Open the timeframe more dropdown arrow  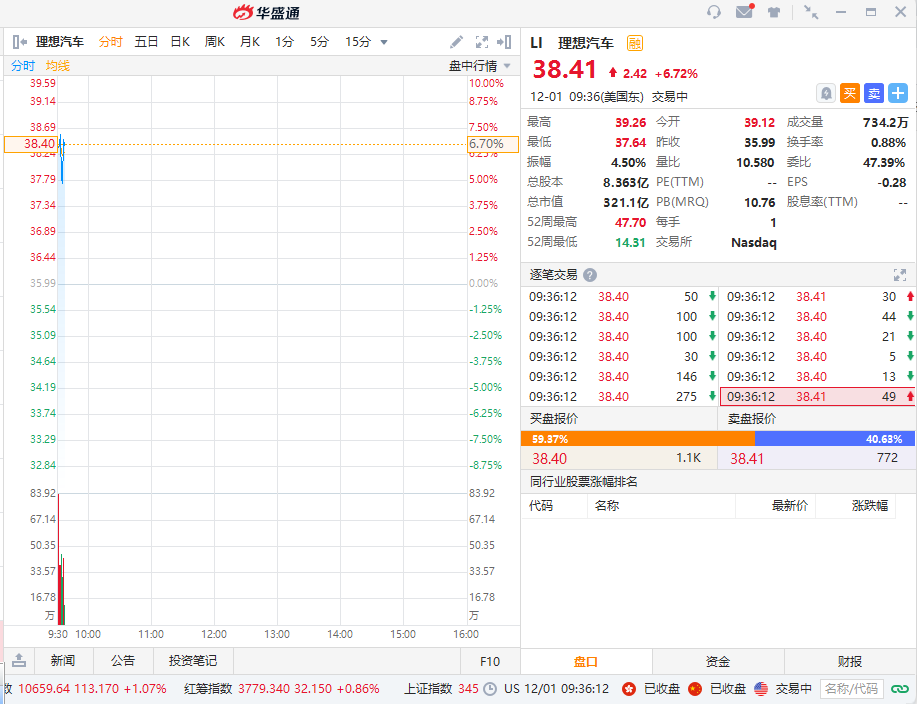[x=384, y=42]
